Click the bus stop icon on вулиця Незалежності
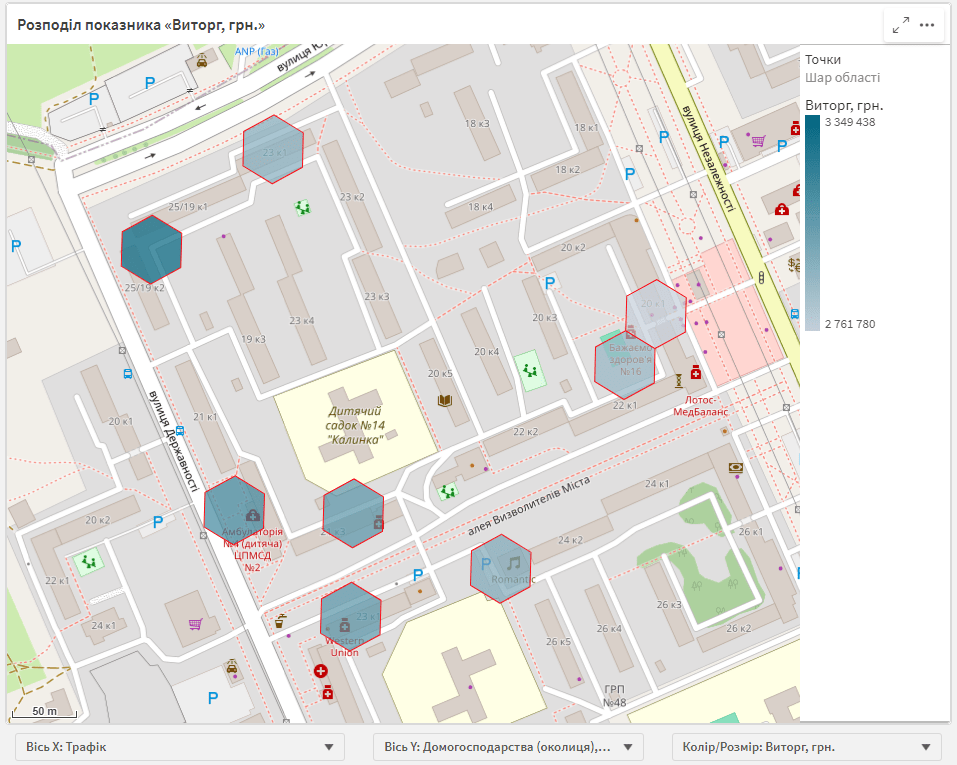The image size is (957, 765). 793,314
